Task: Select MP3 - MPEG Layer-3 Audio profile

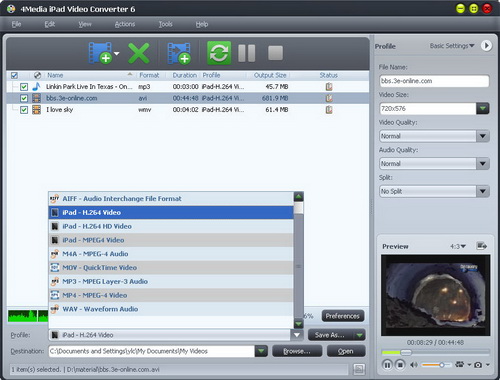Action: click(x=171, y=282)
